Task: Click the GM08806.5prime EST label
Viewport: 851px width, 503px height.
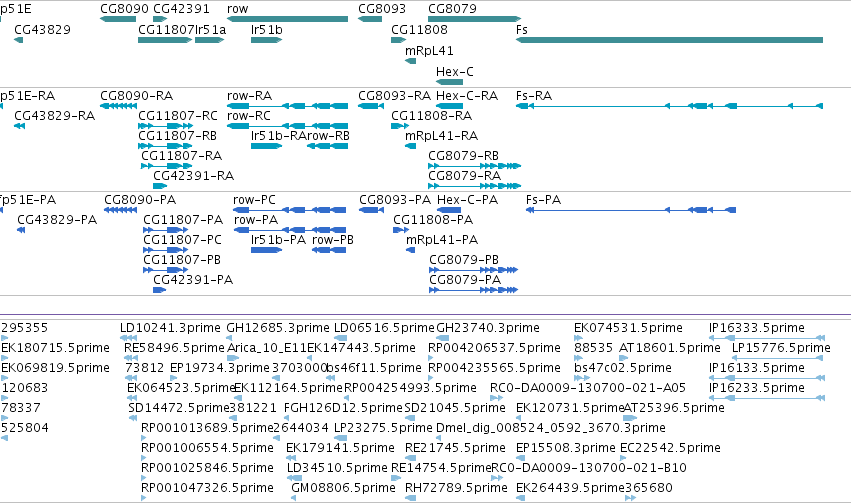Action: click(x=344, y=488)
